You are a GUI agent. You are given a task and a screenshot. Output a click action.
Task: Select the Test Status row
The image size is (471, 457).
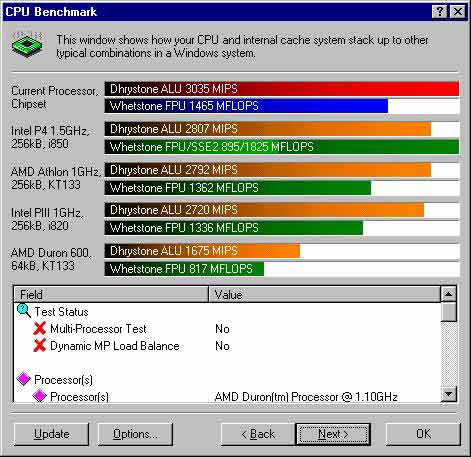227,312
